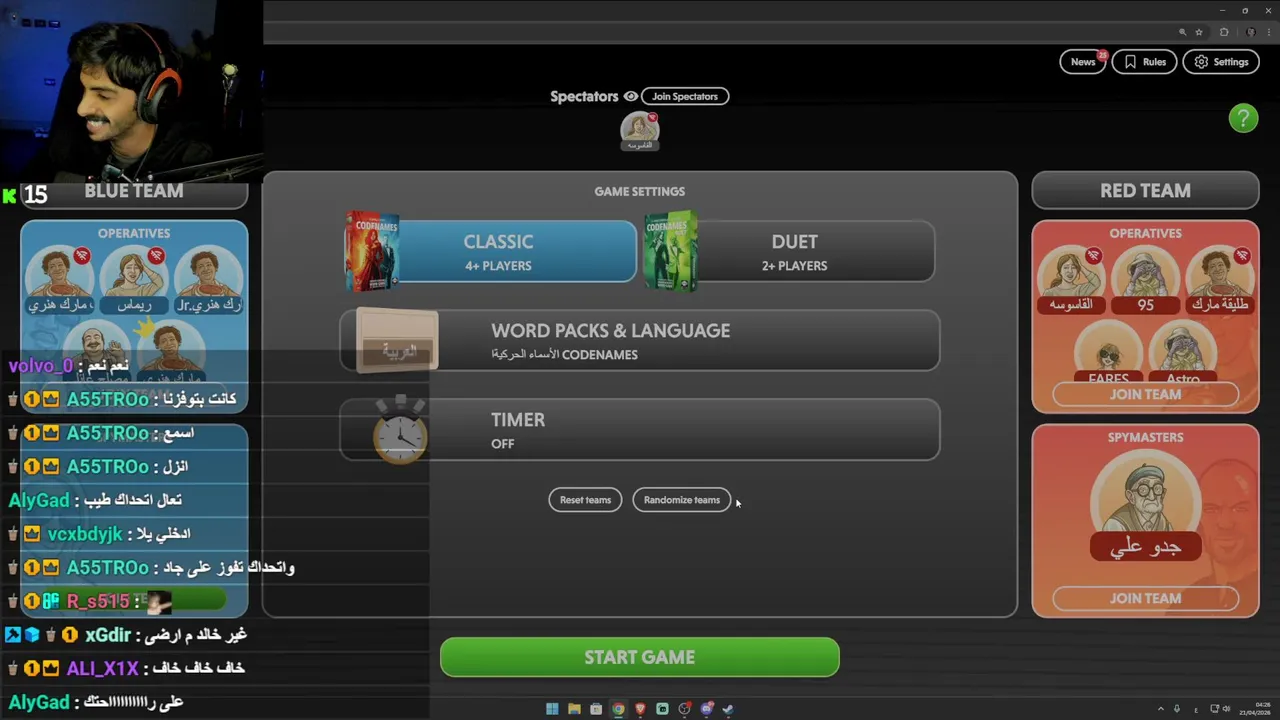Viewport: 1280px width, 720px height.
Task: Click the red operative FARES avatar
Action: pos(1108,350)
